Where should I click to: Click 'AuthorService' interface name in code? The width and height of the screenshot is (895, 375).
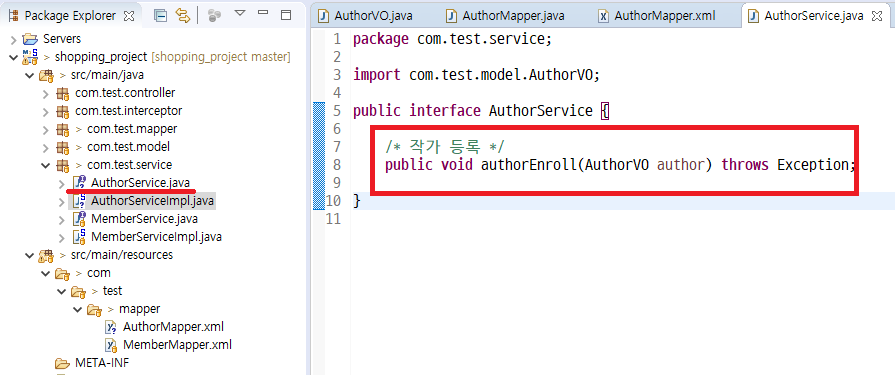click(541, 111)
